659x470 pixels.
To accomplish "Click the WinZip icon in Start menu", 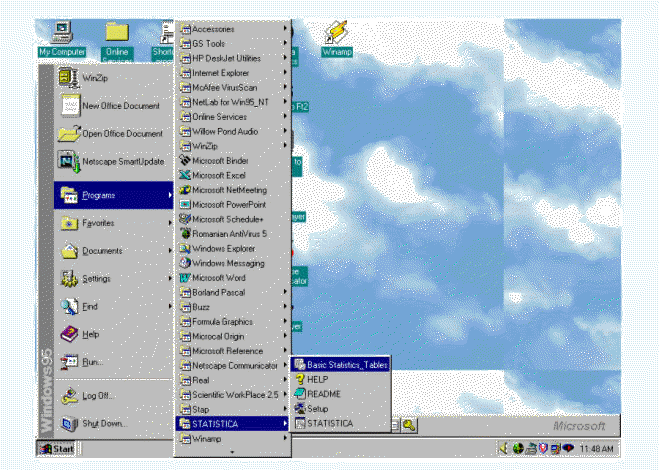I will tap(96, 78).
